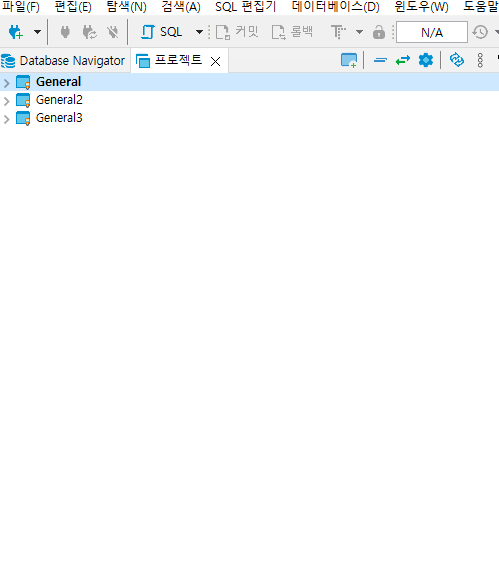Click the N/A active database field

point(432,32)
